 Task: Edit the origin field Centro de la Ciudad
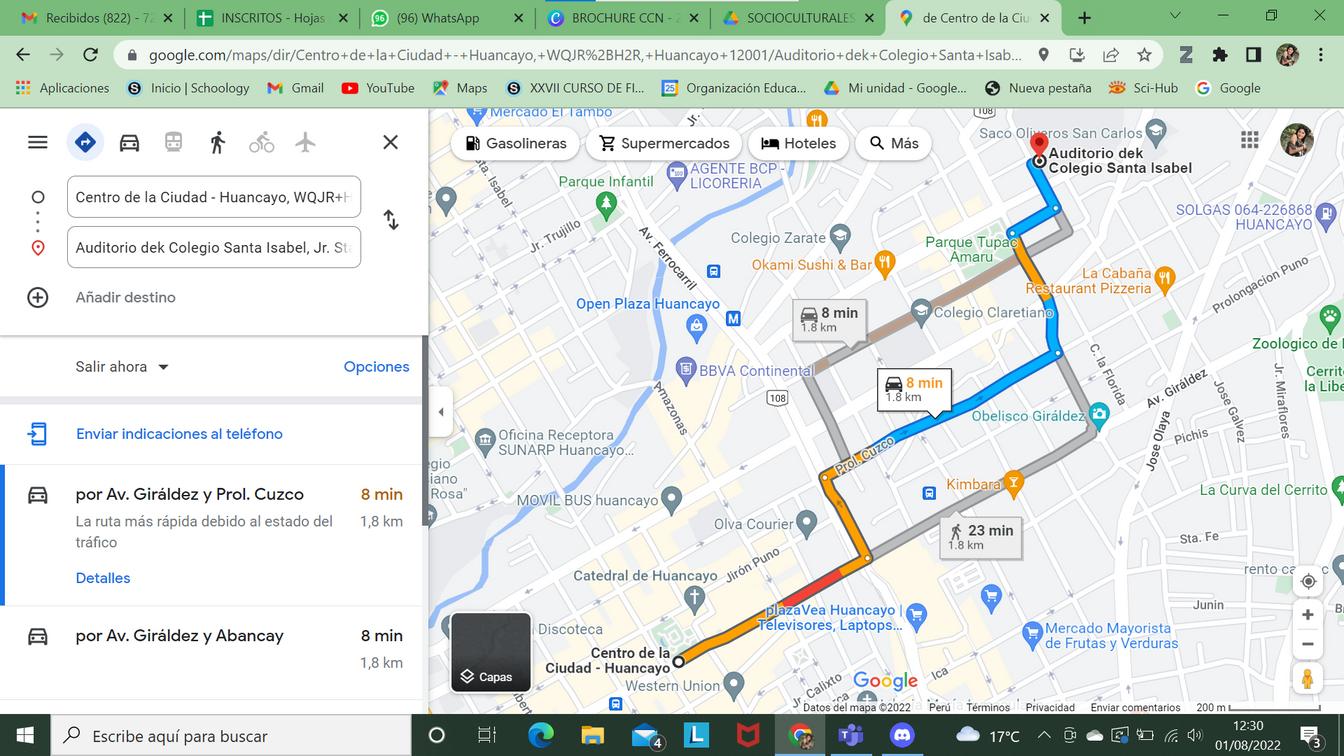coord(214,197)
